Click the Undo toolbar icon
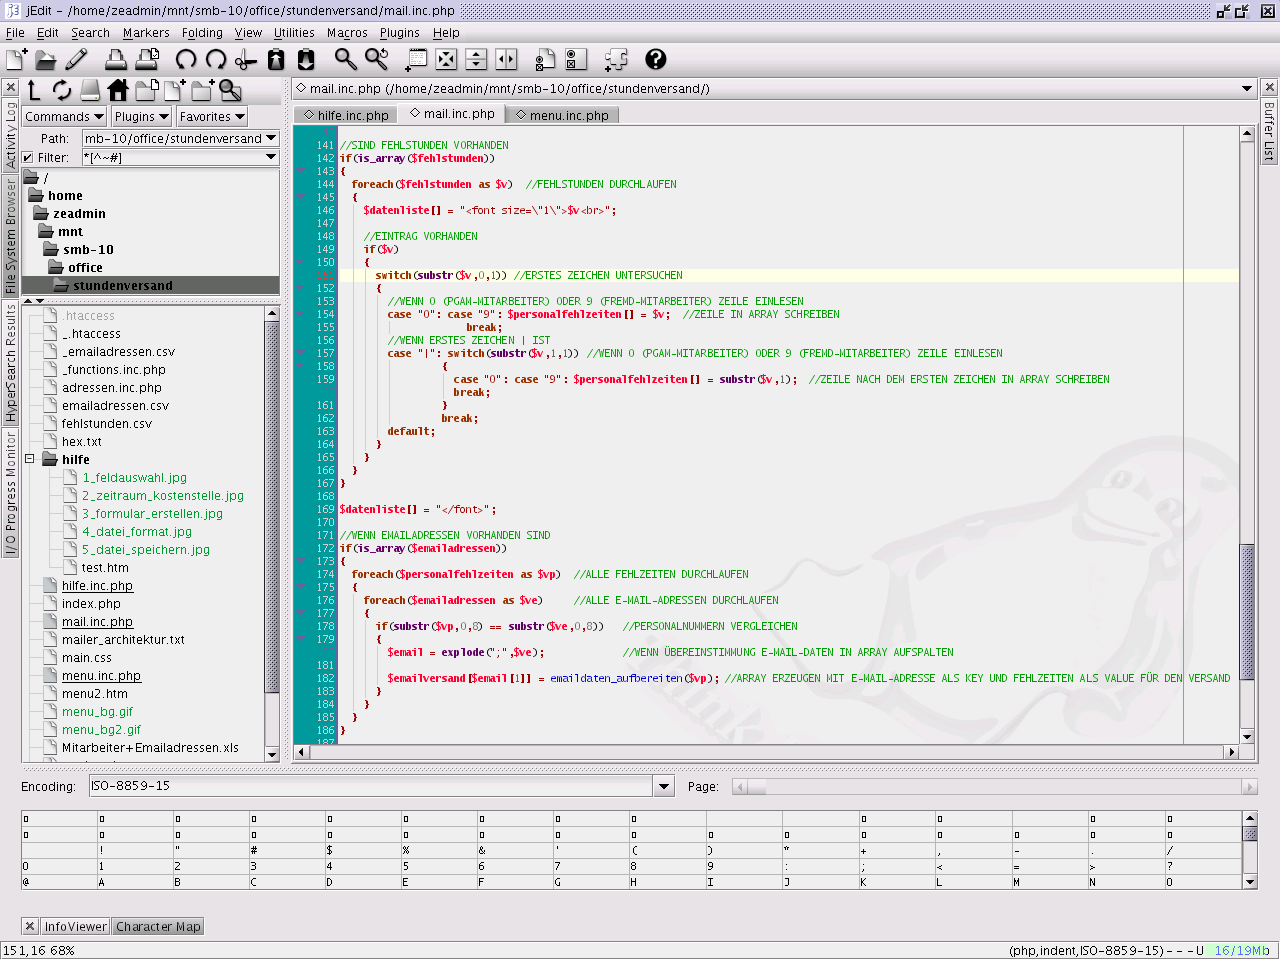The height and width of the screenshot is (960, 1280). pyautogui.click(x=186, y=60)
